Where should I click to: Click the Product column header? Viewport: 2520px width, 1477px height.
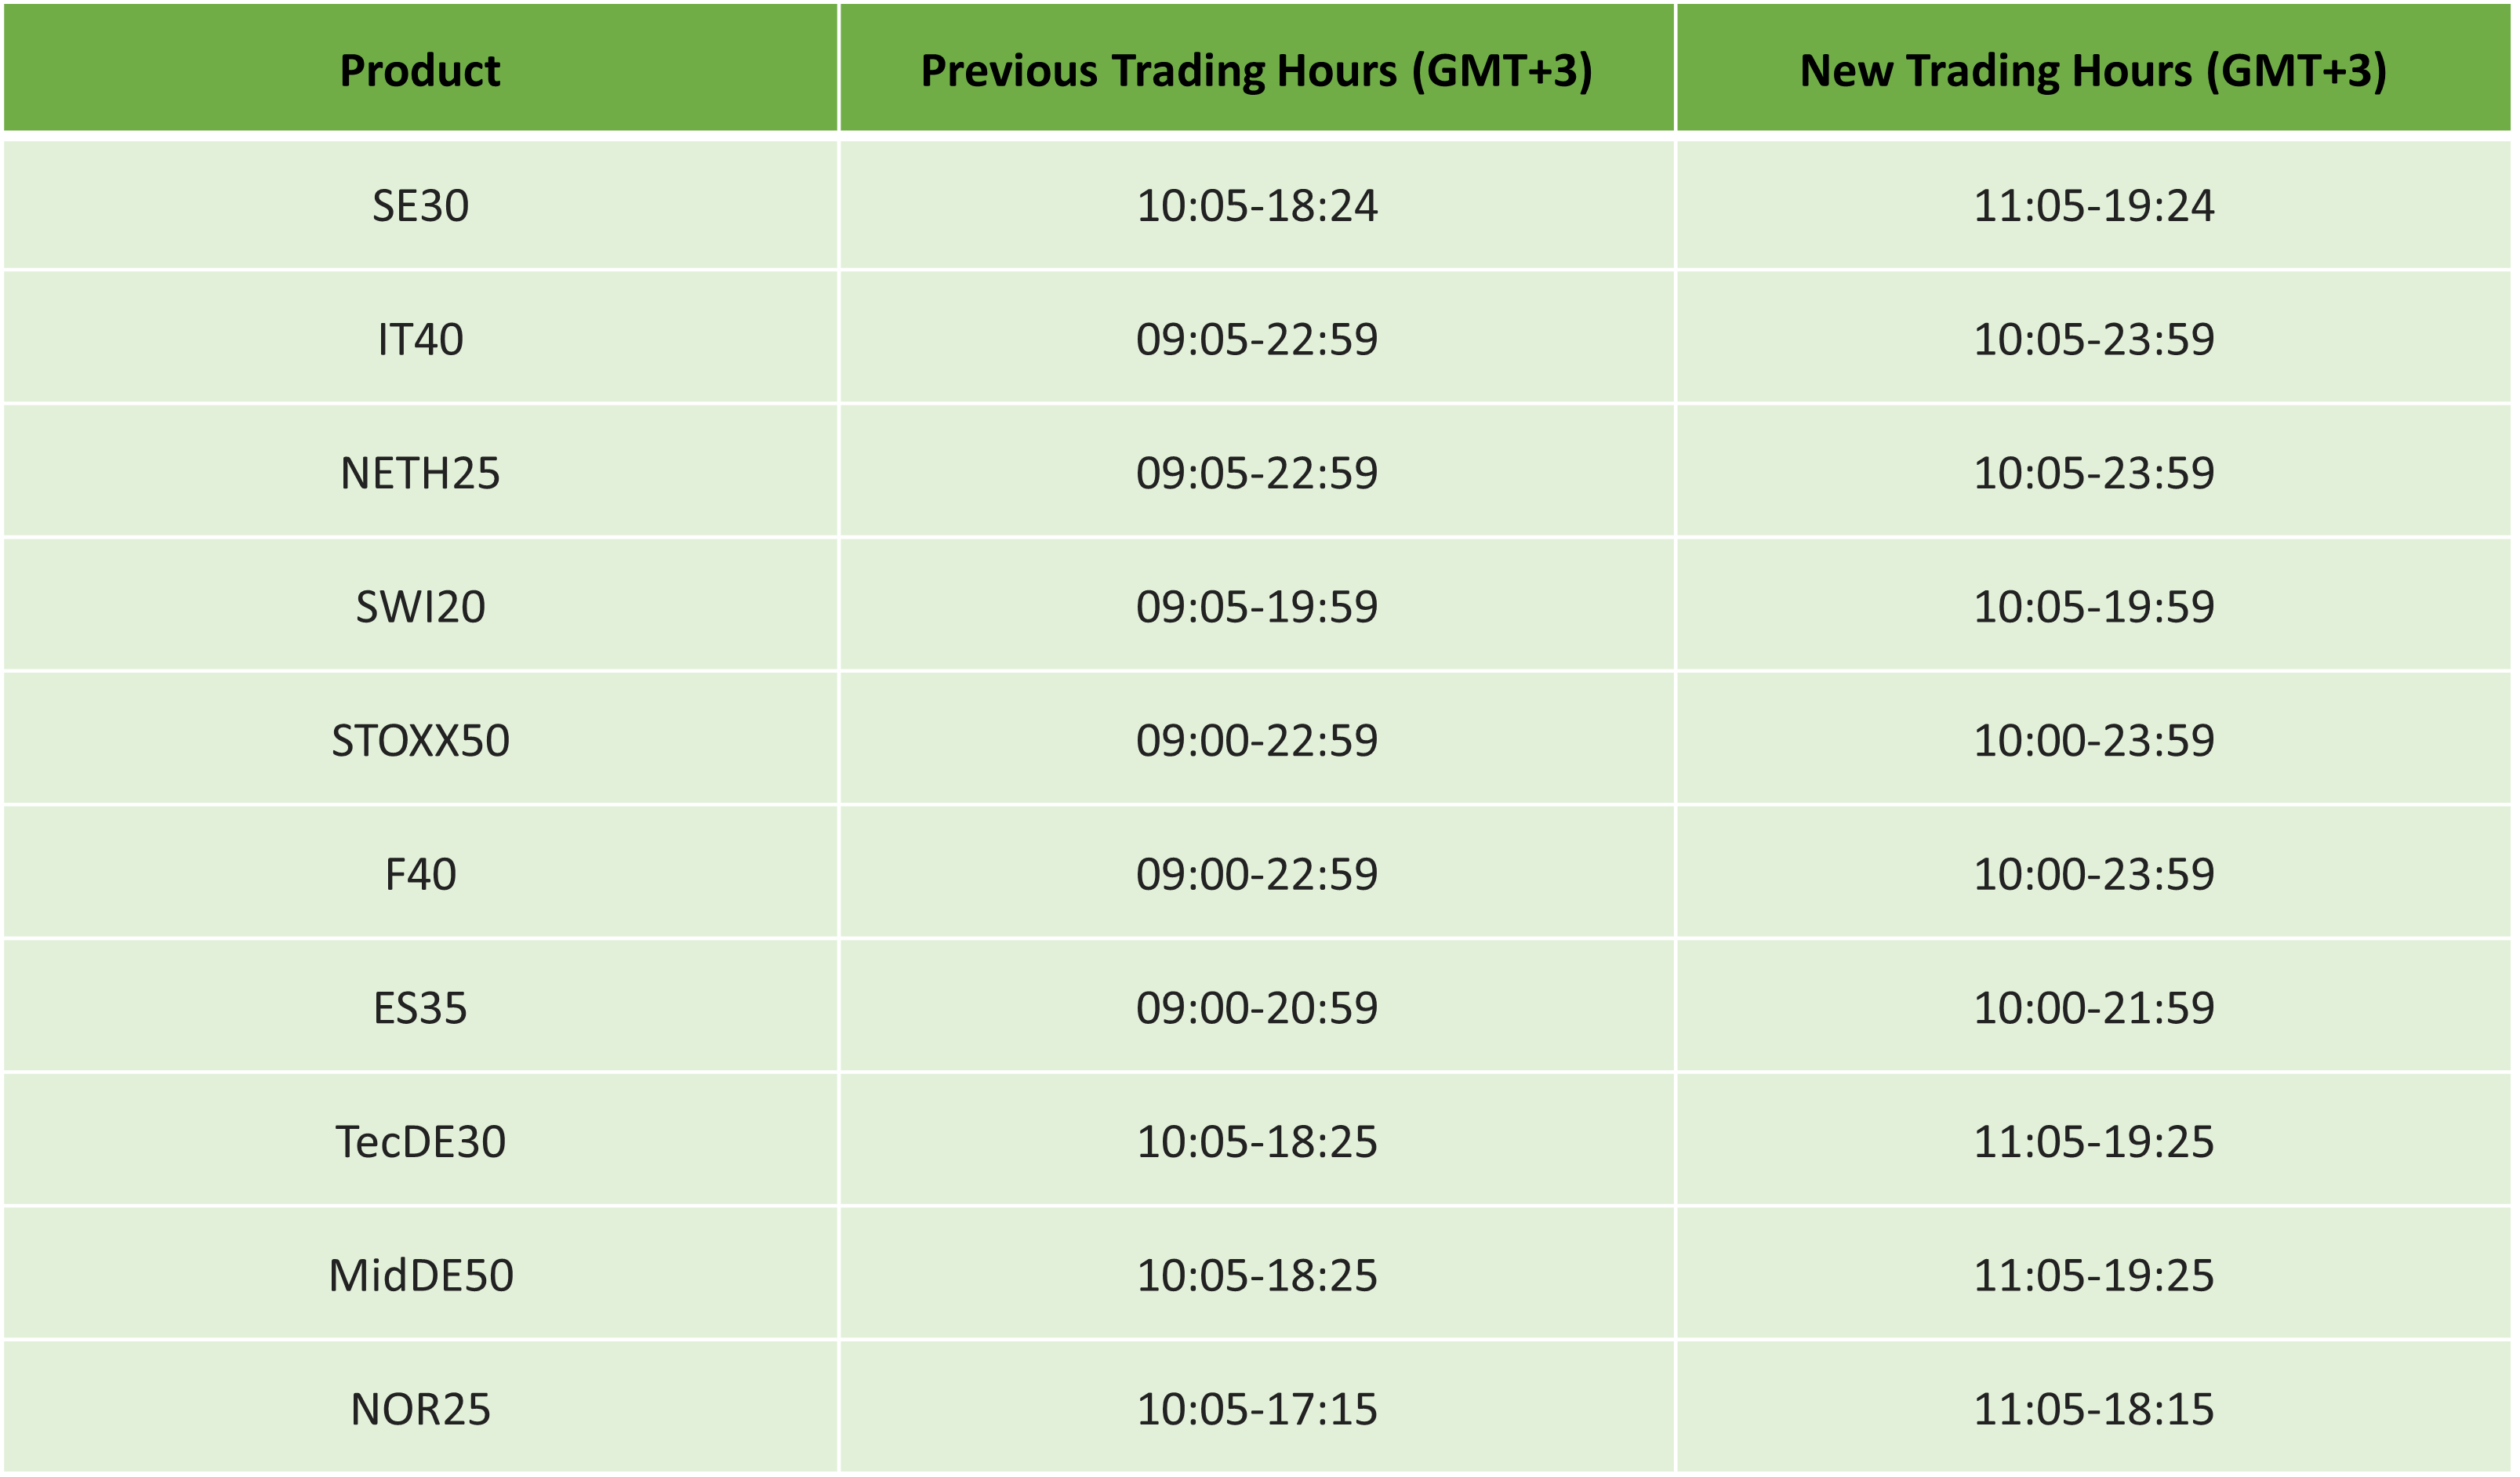coord(420,70)
